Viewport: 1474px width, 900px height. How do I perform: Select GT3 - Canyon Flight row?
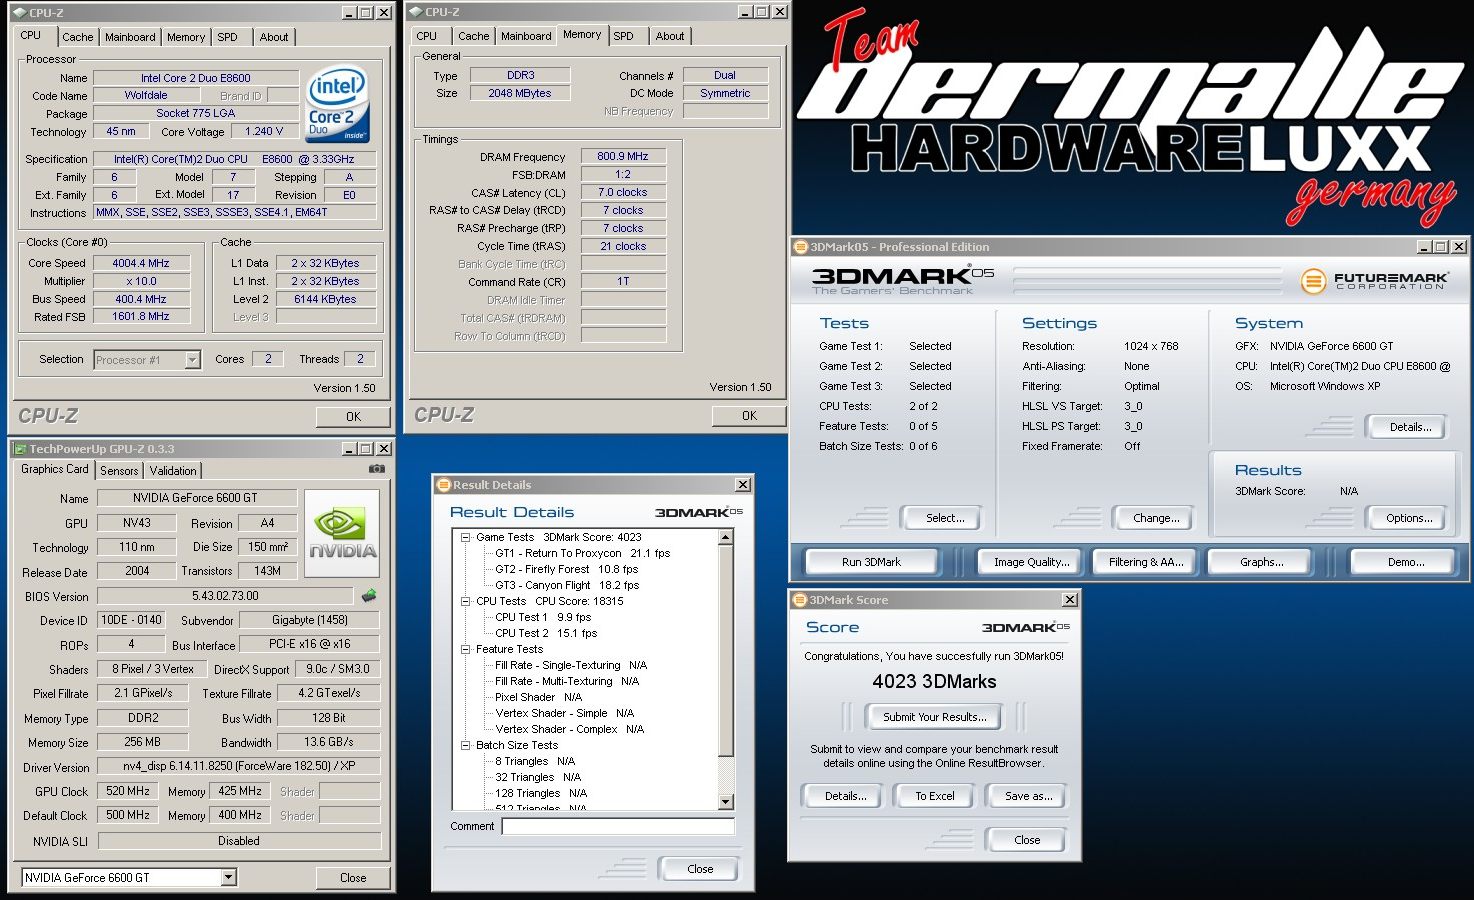(x=567, y=585)
